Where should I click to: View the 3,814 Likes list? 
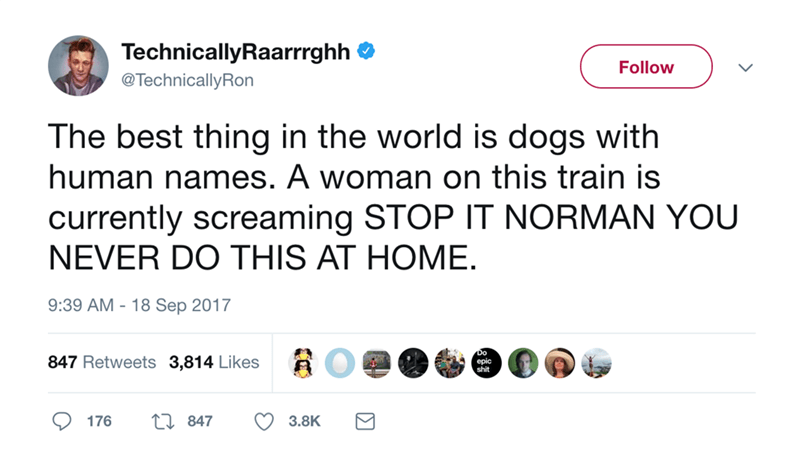pyautogui.click(x=214, y=362)
